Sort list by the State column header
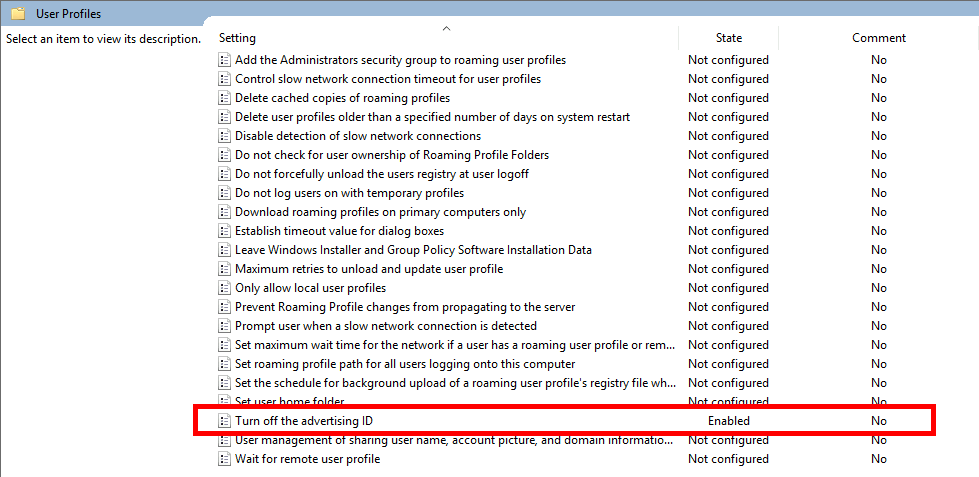The height and width of the screenshot is (477, 979). (x=729, y=38)
